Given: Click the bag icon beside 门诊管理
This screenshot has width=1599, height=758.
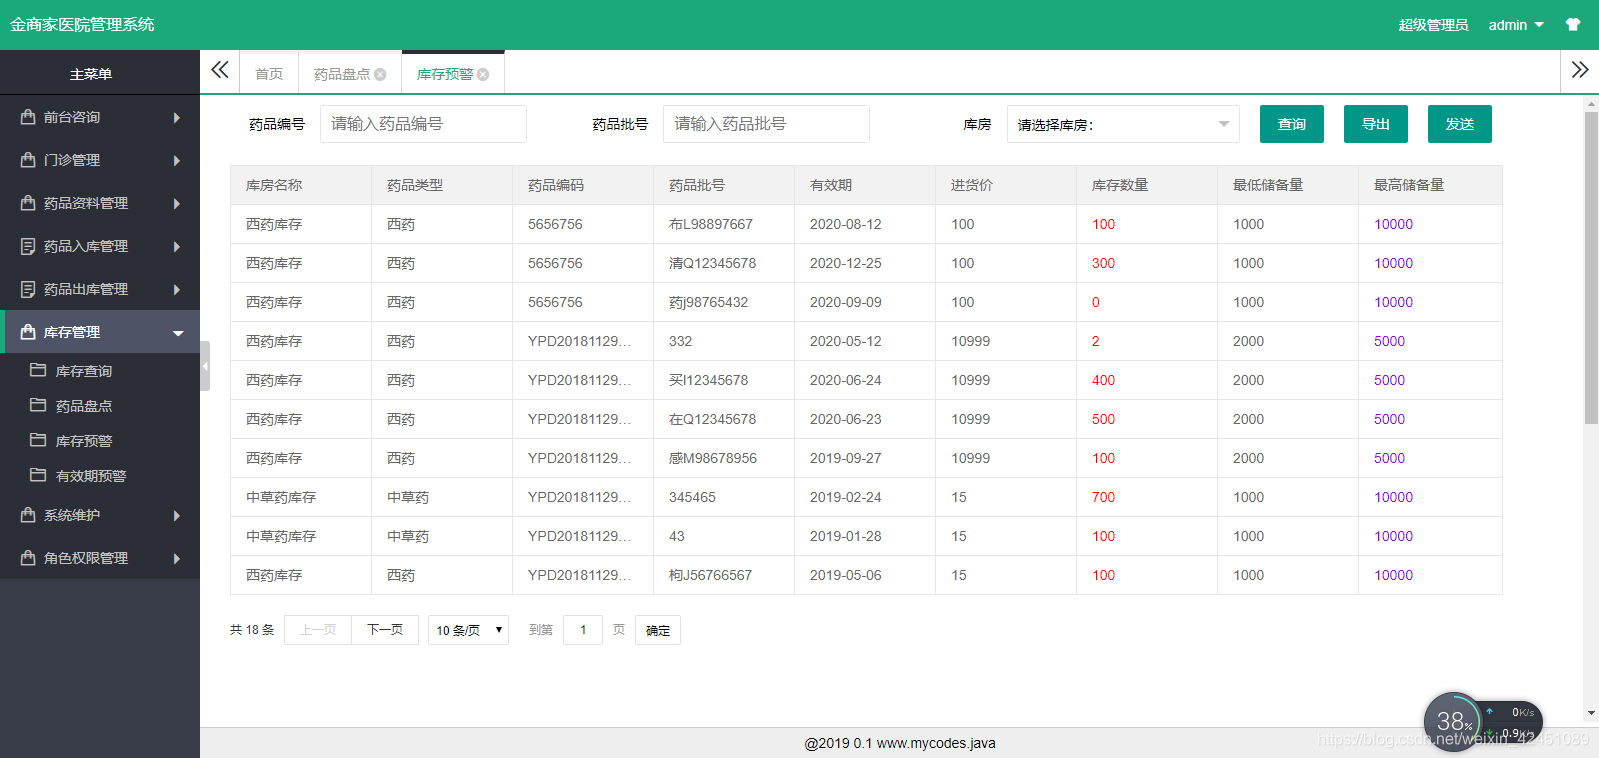Looking at the screenshot, I should (28, 160).
